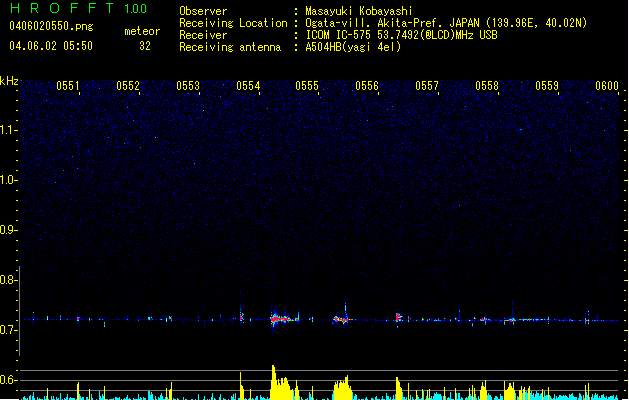This screenshot has height=400, width=629.
Task: Click the 0559 time marker
Action: tap(547, 86)
